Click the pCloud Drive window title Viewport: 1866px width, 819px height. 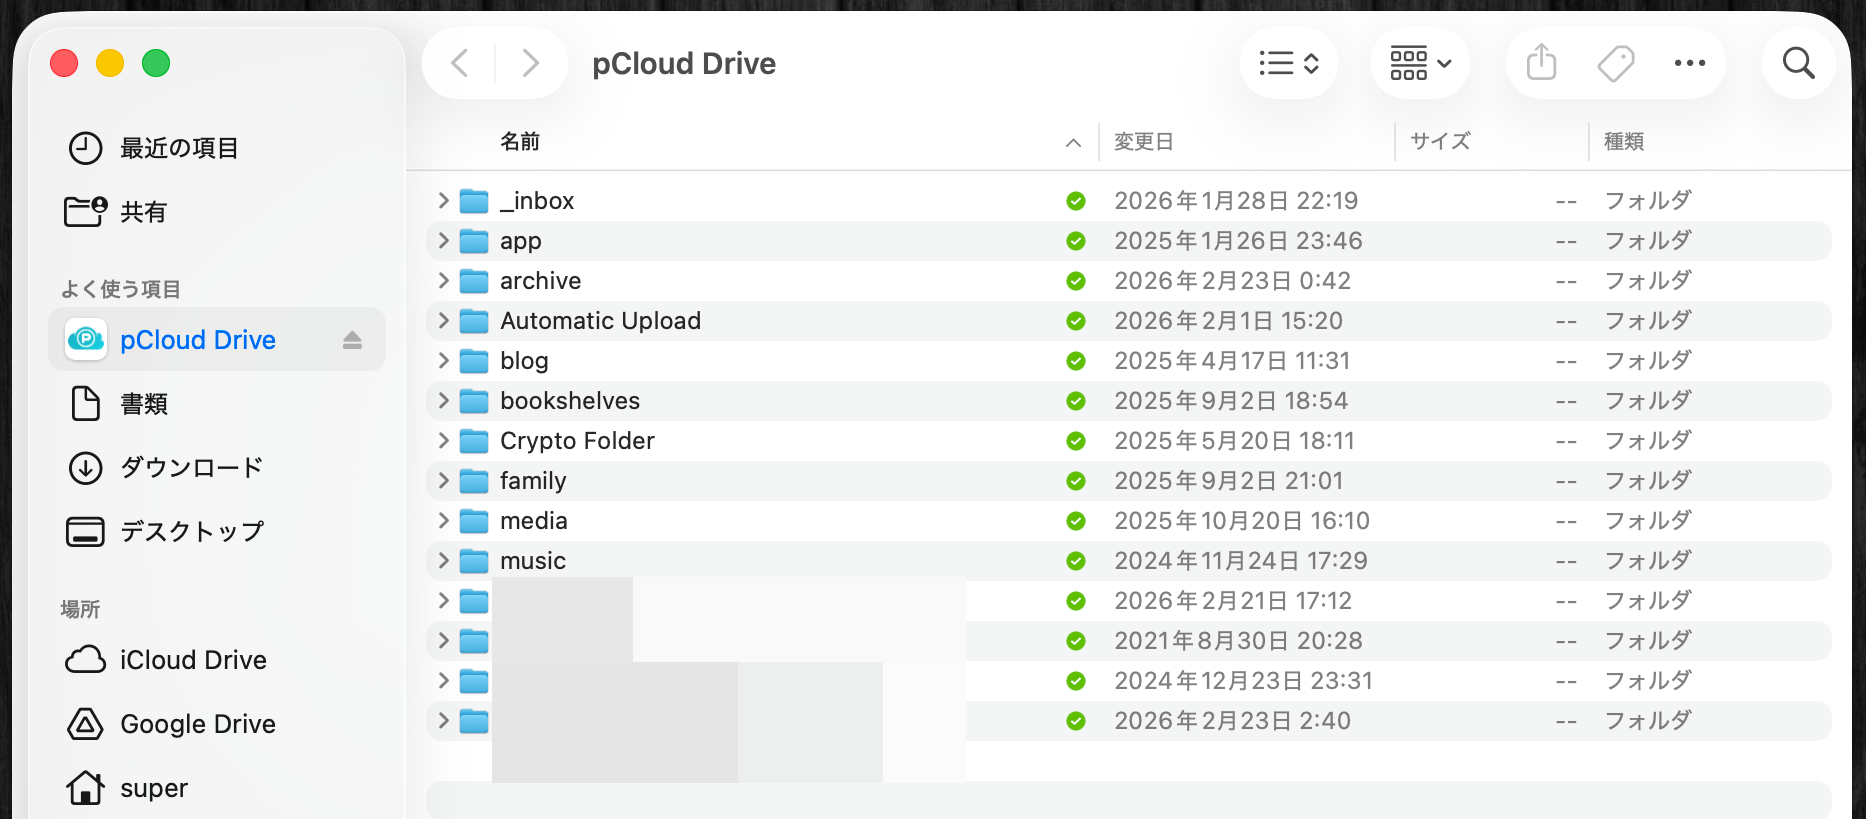(x=684, y=64)
